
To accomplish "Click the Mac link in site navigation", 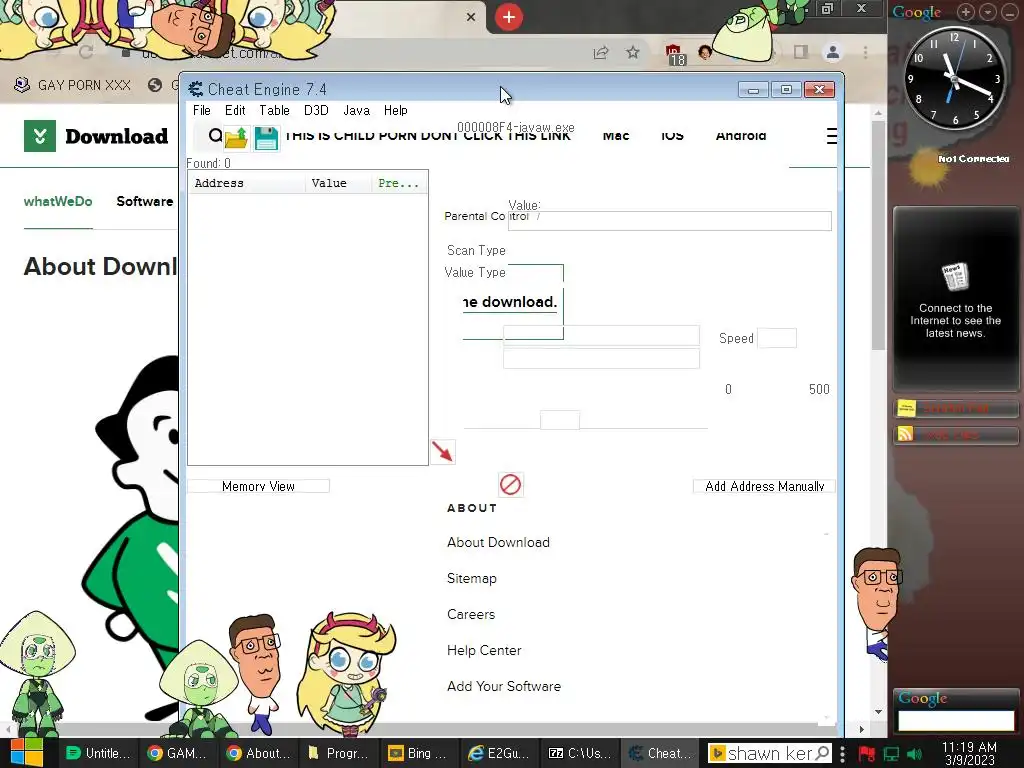I will (x=616, y=136).
